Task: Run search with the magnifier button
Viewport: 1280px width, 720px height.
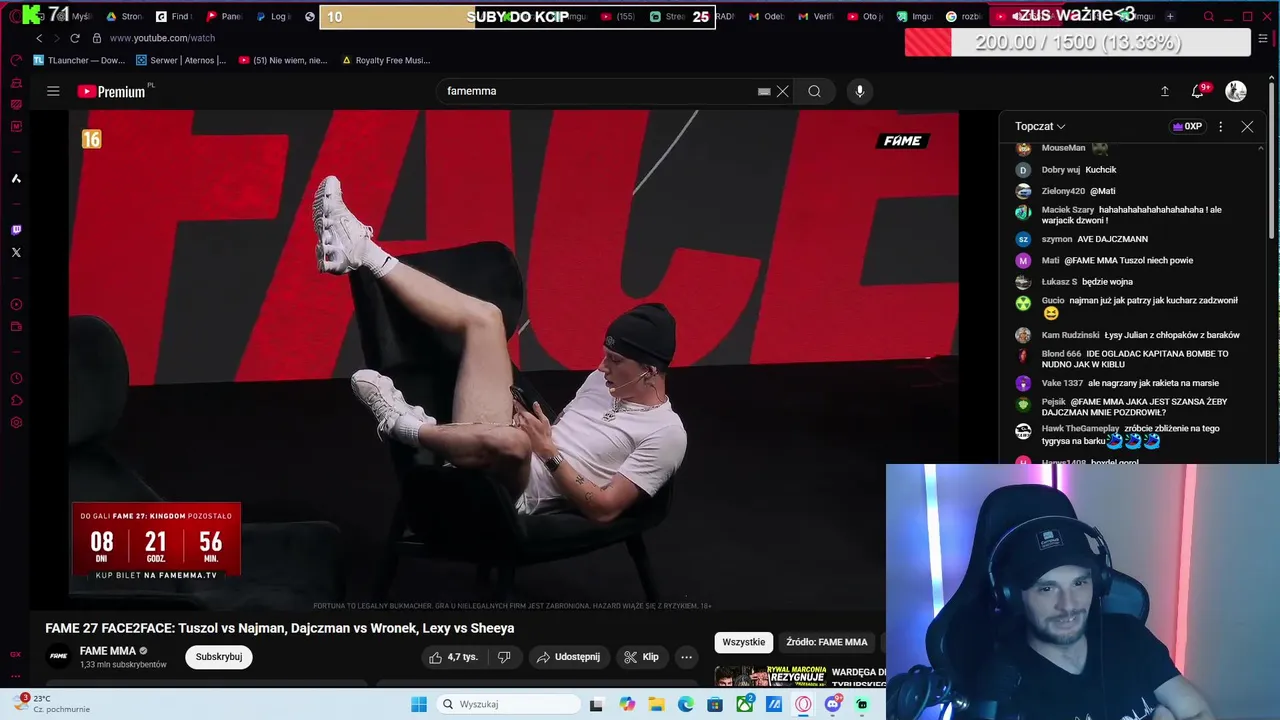Action: pos(815,91)
